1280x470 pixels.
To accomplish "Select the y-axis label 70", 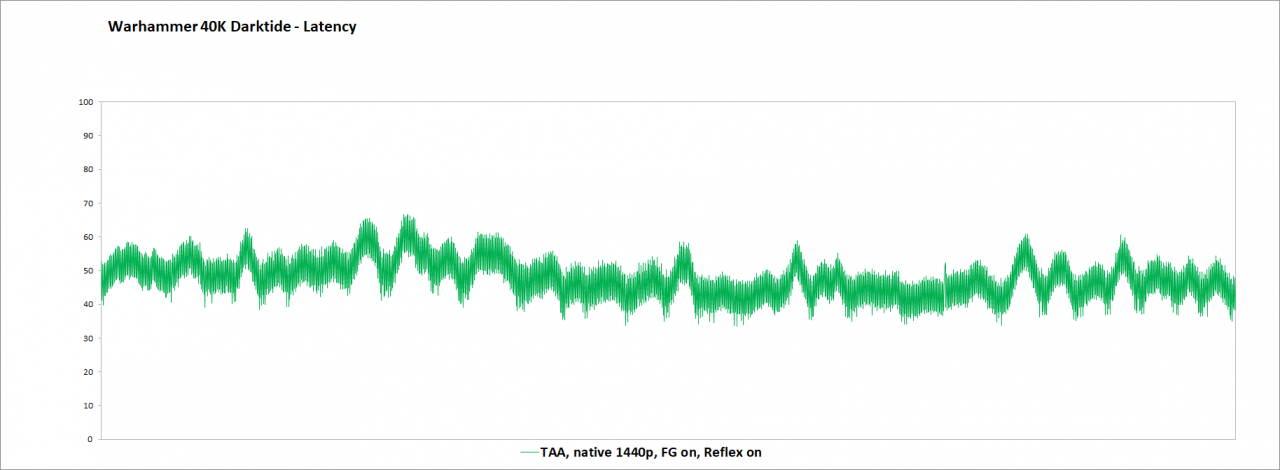I will click(88, 203).
